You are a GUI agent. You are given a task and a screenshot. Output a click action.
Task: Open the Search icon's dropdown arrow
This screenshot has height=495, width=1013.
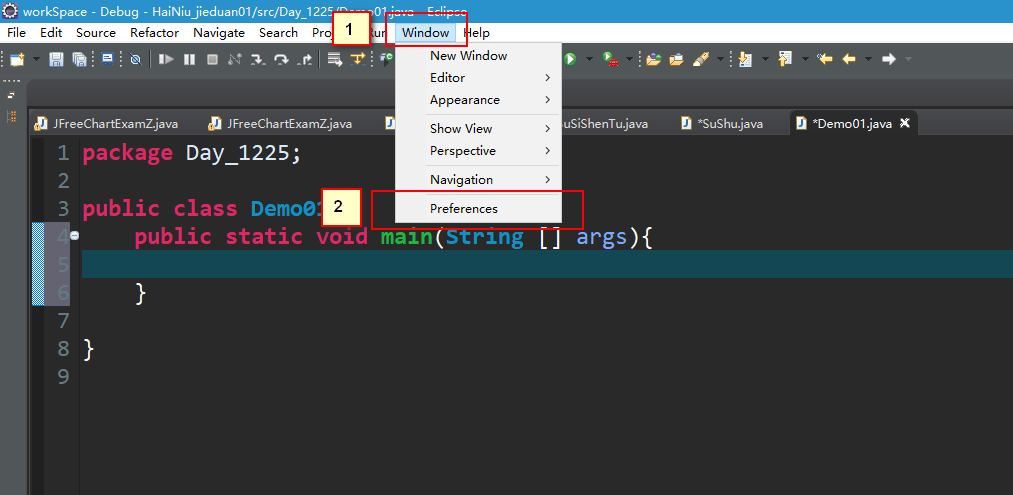point(720,59)
